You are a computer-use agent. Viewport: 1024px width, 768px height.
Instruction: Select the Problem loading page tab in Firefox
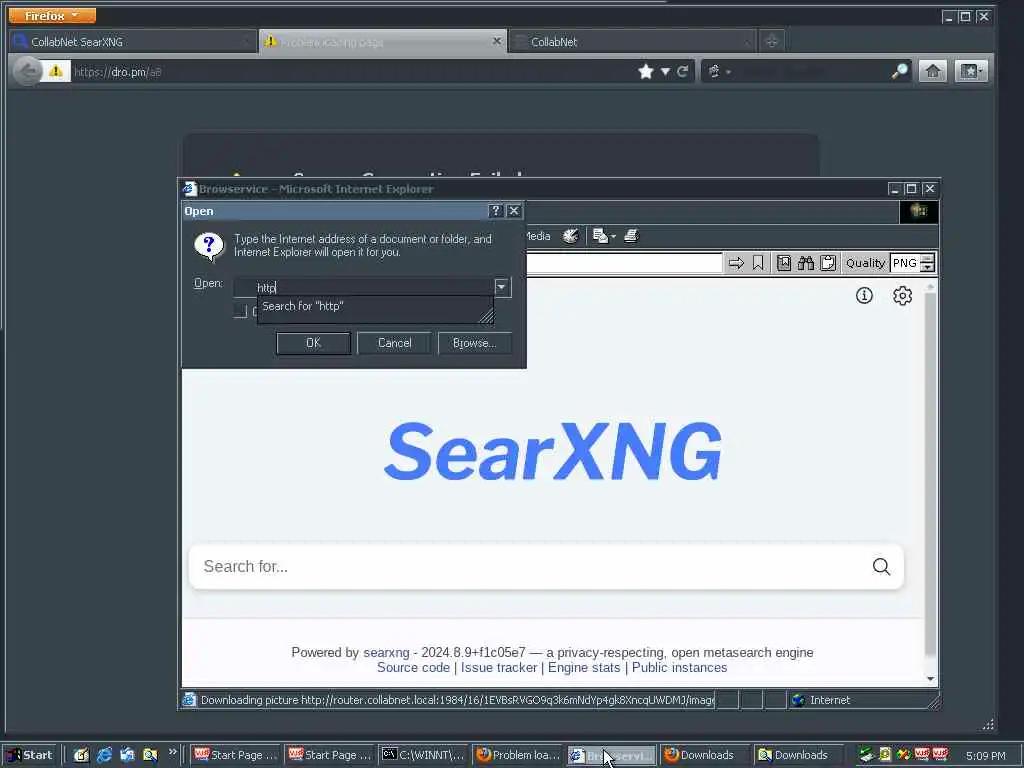[383, 42]
